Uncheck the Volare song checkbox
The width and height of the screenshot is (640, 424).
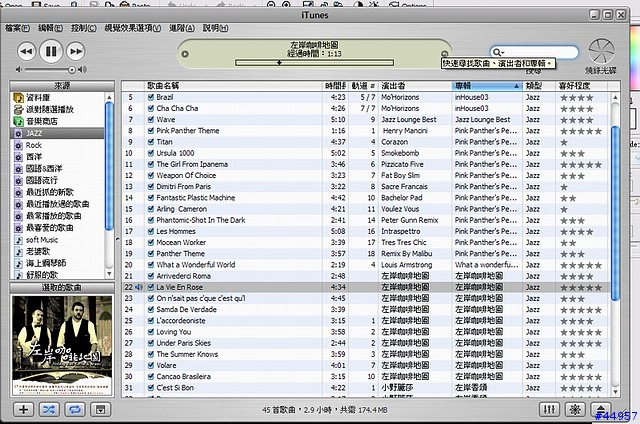tap(151, 365)
